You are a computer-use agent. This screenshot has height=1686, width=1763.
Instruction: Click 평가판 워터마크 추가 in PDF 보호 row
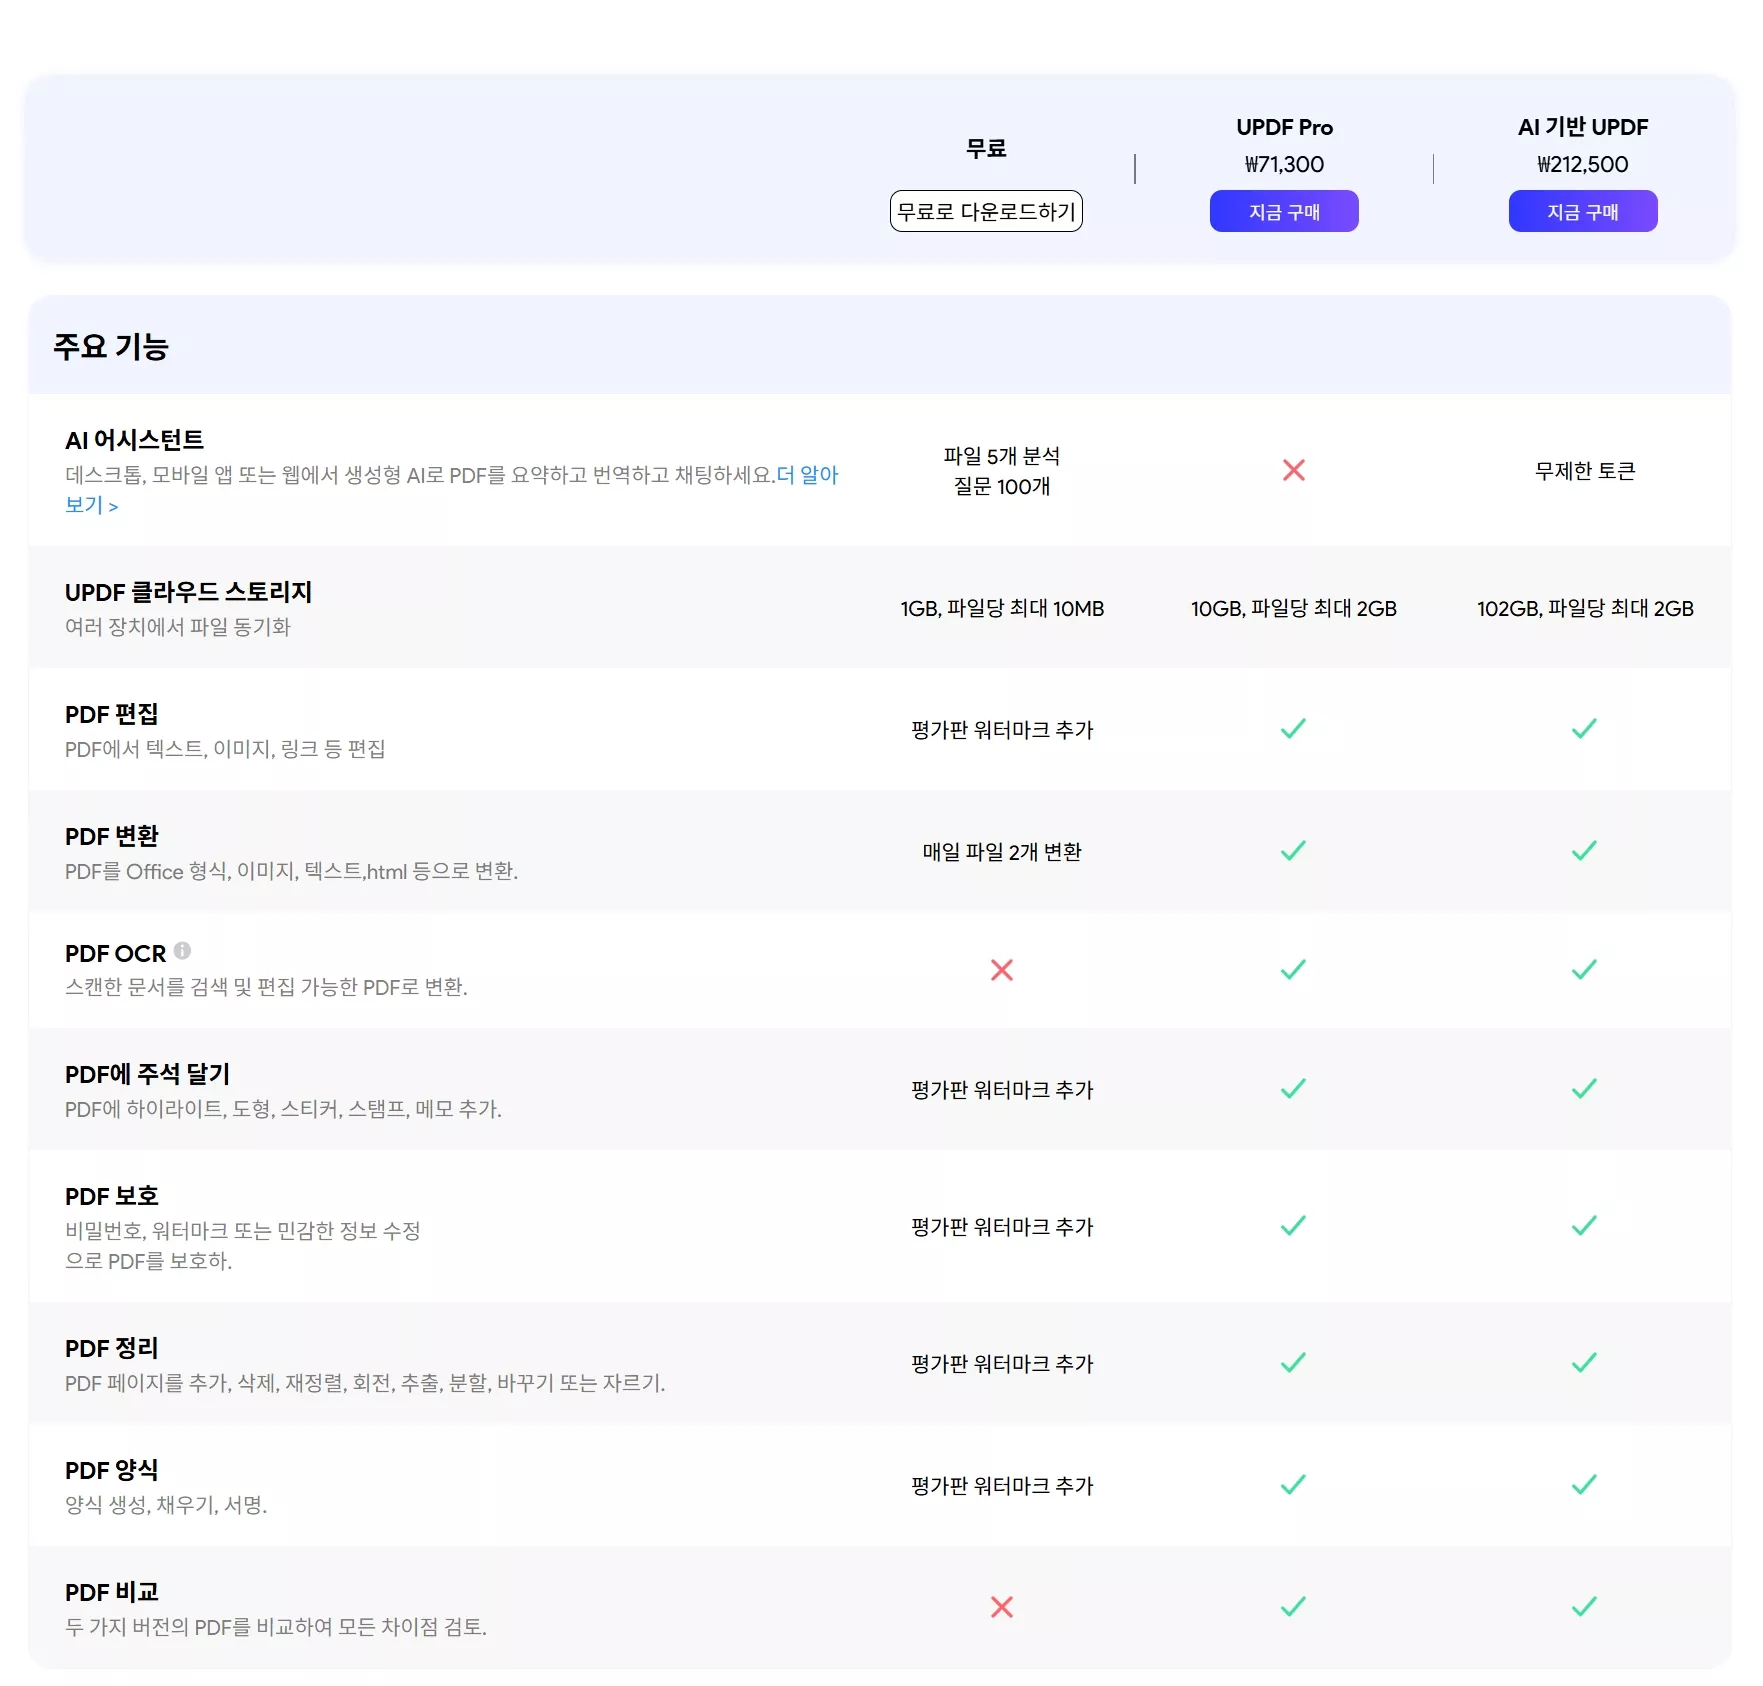1002,1227
